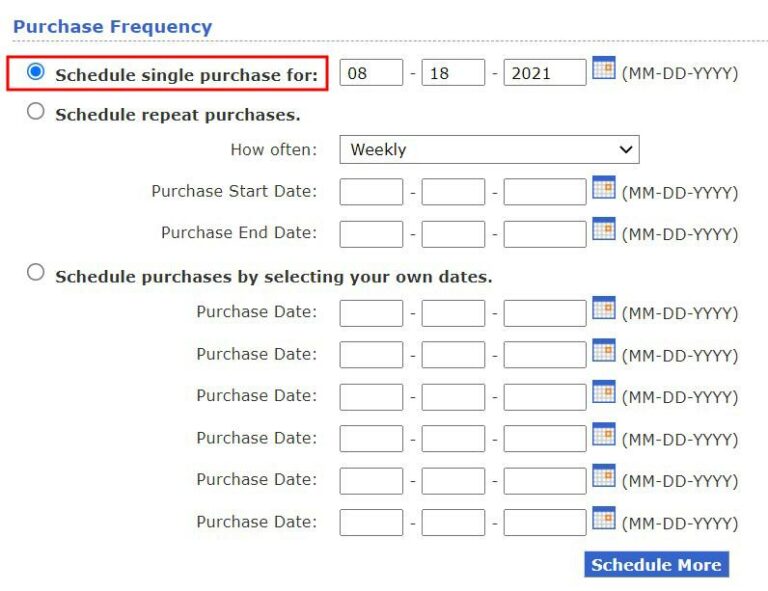Choose the Schedule repeat purchases radio option
768x591 pixels.
(x=36, y=112)
